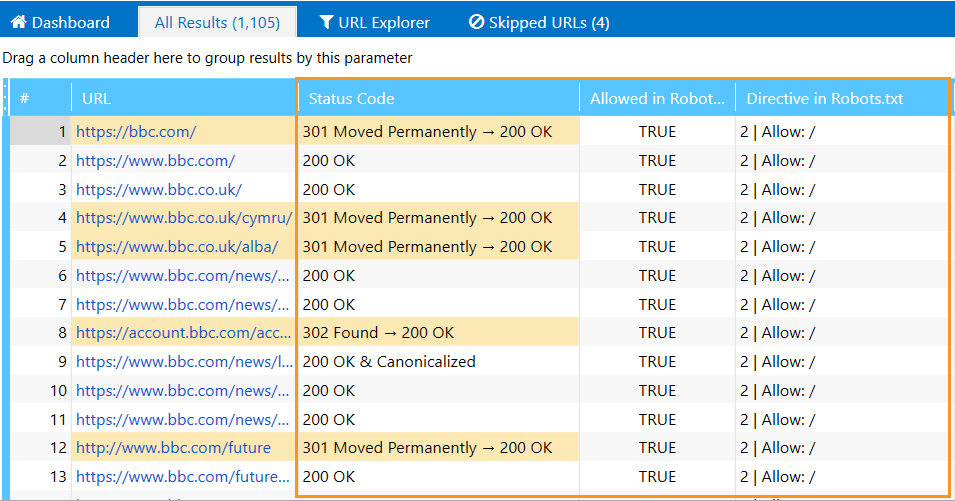Open the https://account.bbc.com link in row 8
This screenshot has height=501, width=955.
tap(184, 332)
